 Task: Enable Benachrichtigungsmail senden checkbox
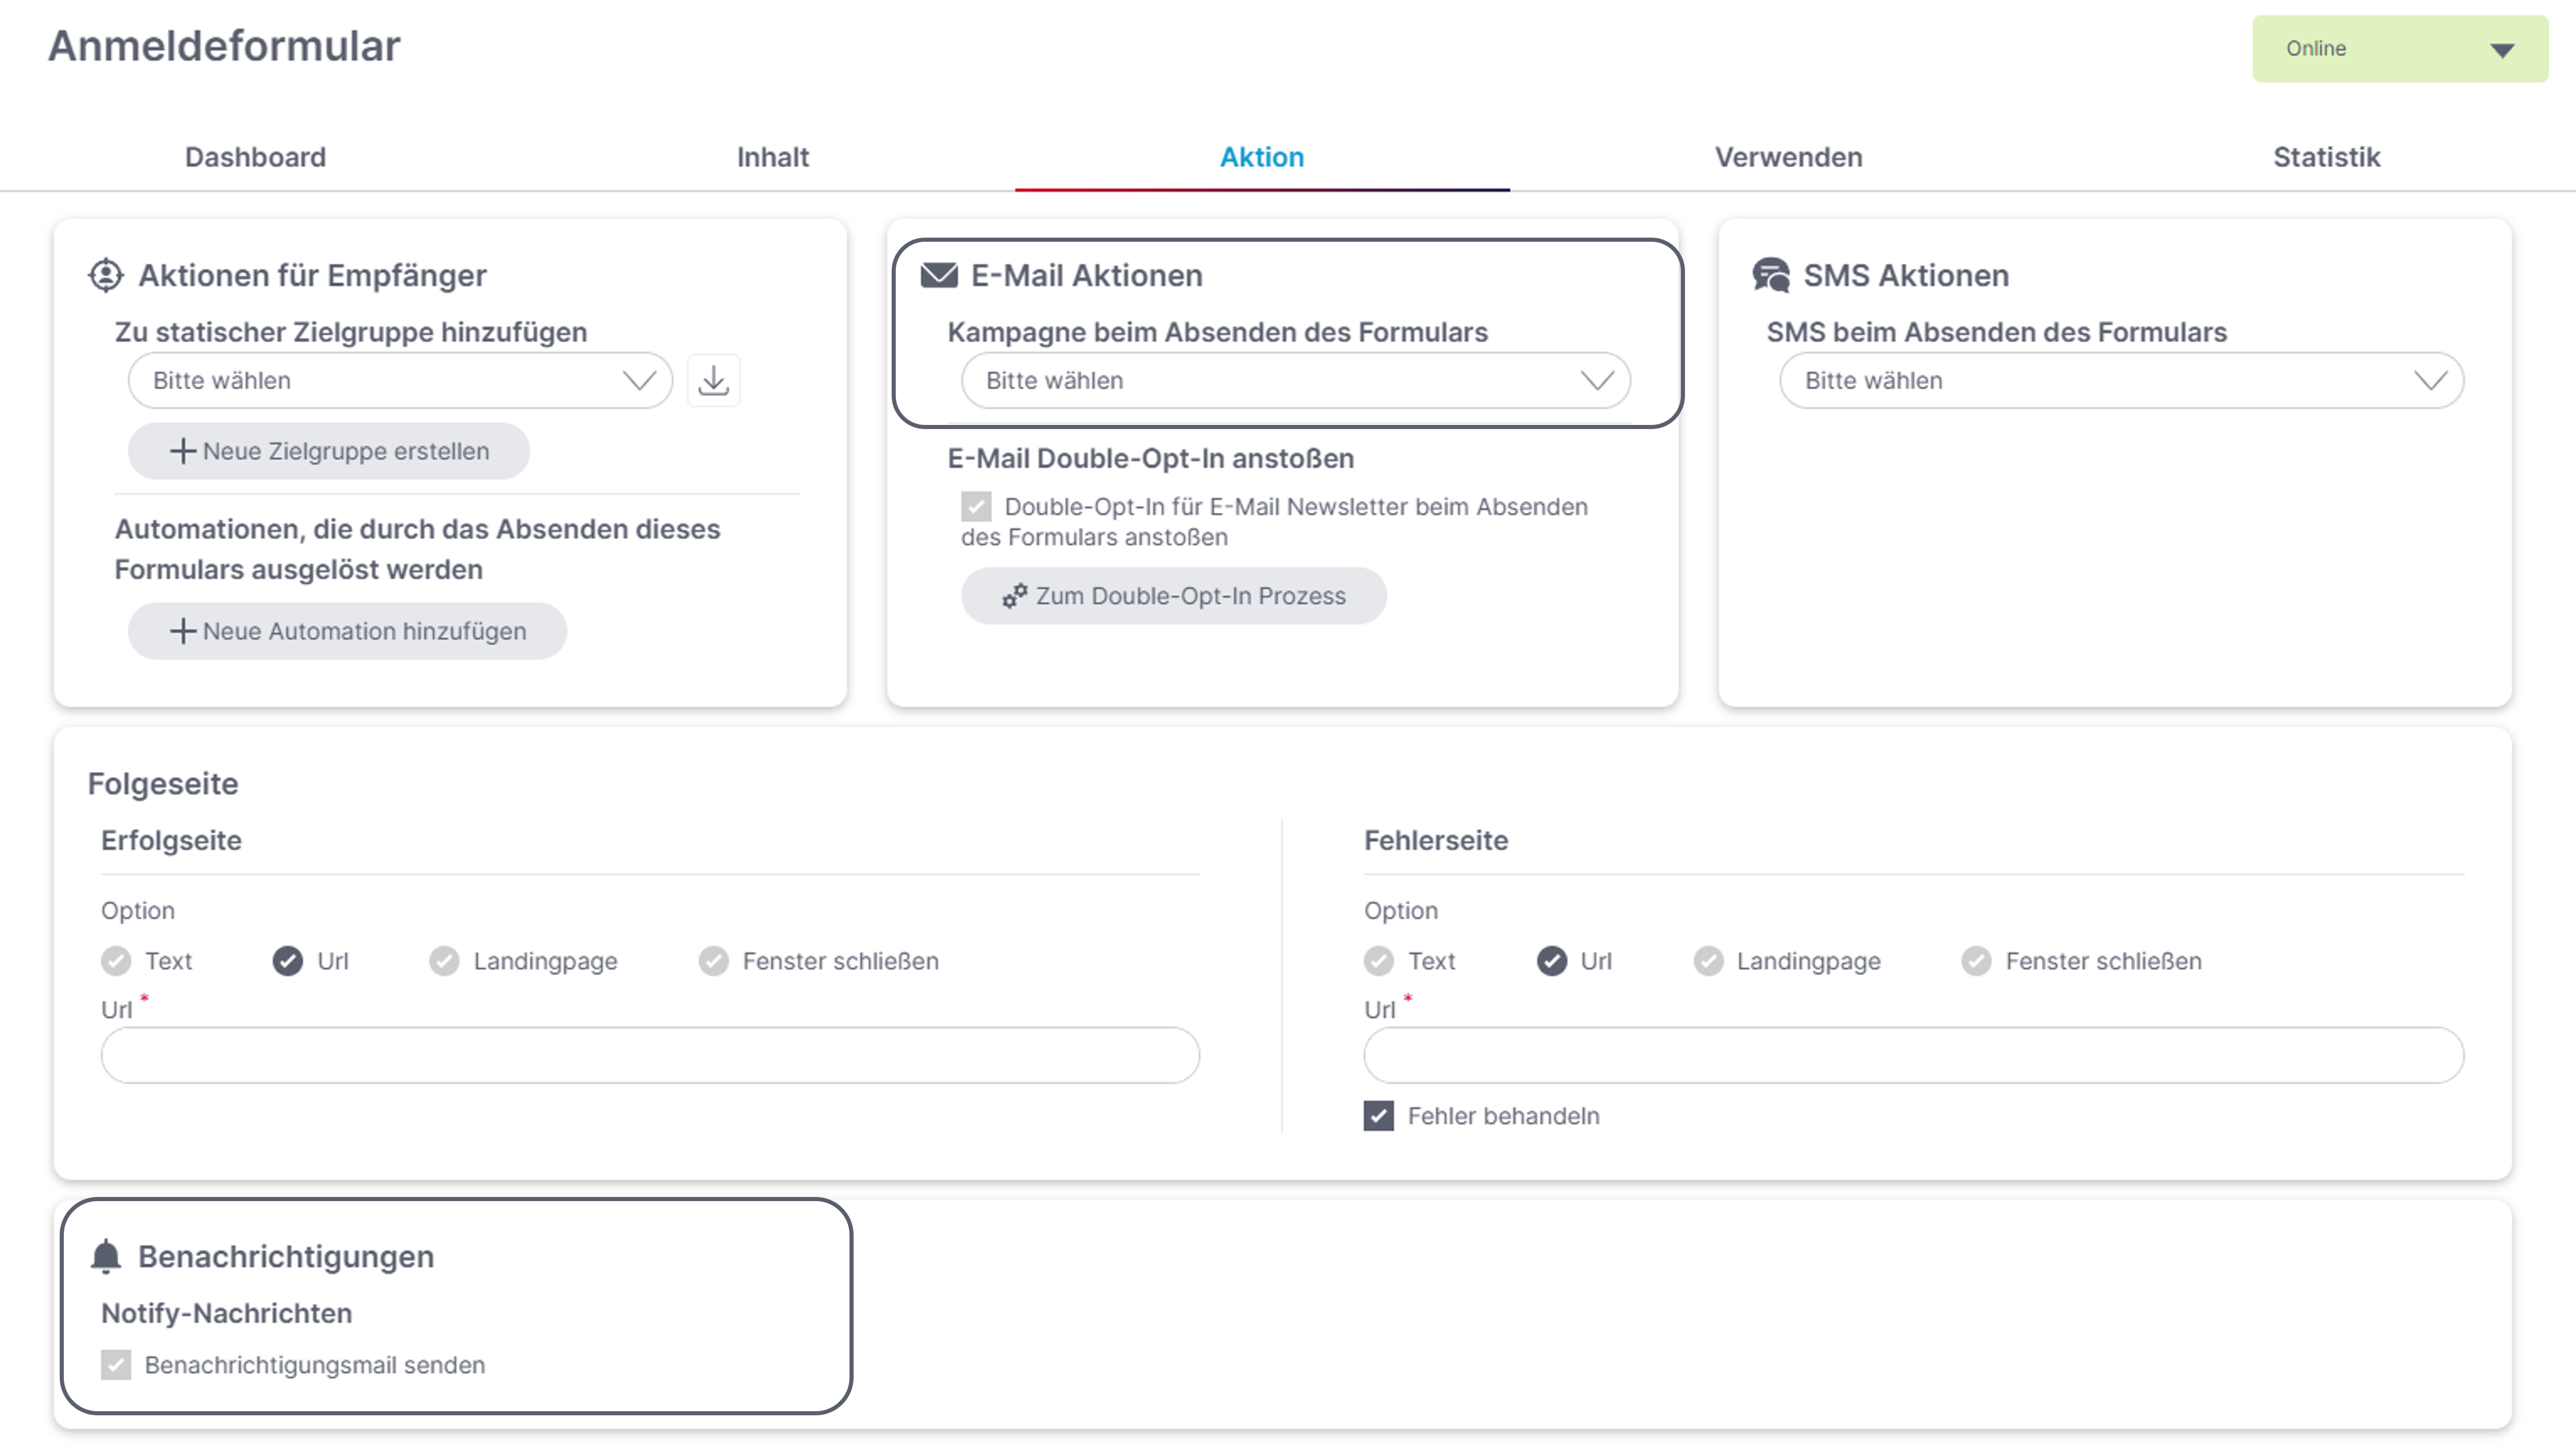(116, 1365)
